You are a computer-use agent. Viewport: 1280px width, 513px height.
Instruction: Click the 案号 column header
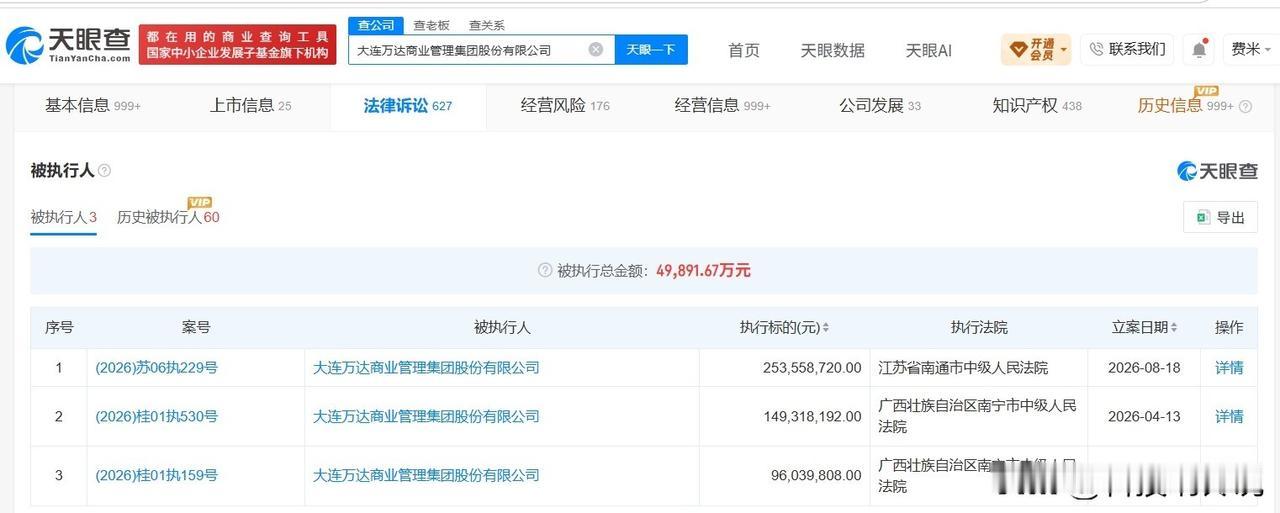pos(196,327)
